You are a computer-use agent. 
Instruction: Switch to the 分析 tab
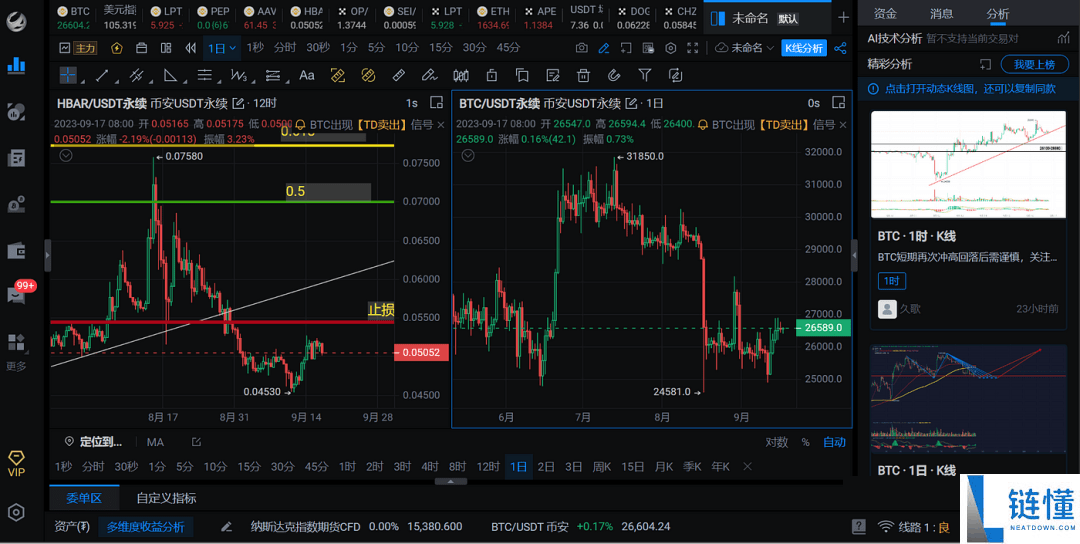pyautogui.click(x=997, y=13)
